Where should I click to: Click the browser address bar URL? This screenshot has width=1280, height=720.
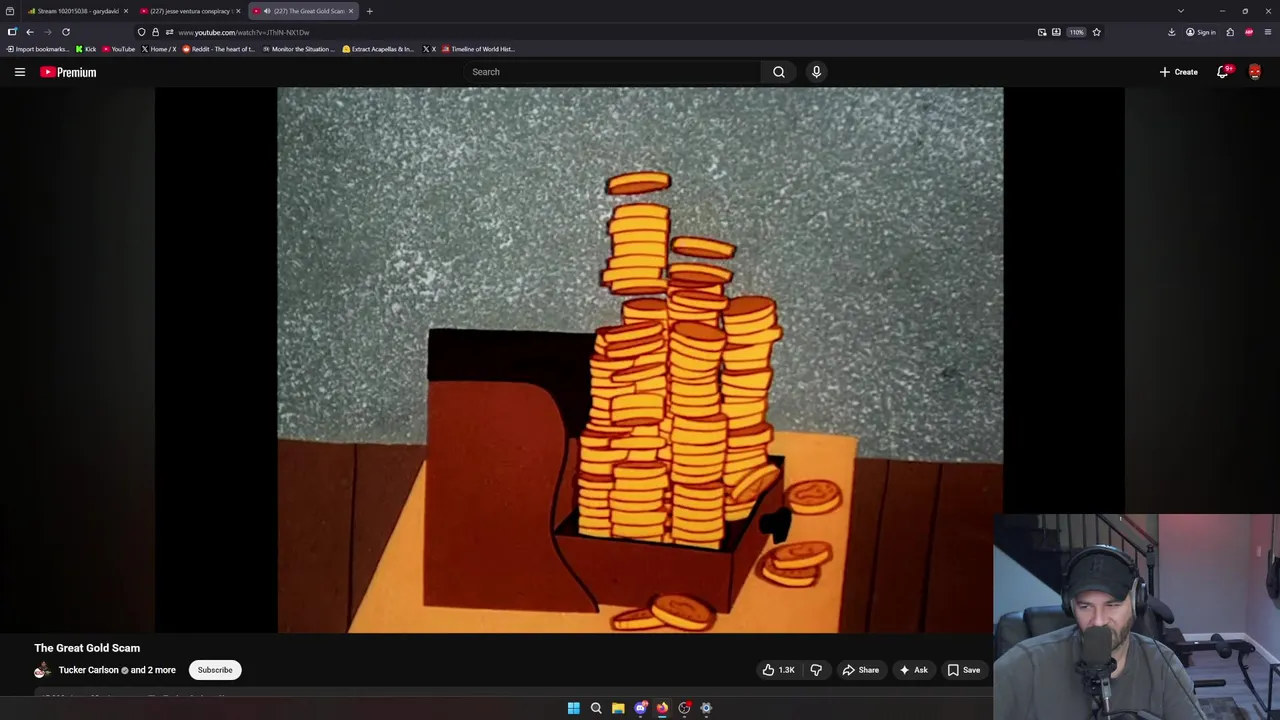pyautogui.click(x=244, y=32)
